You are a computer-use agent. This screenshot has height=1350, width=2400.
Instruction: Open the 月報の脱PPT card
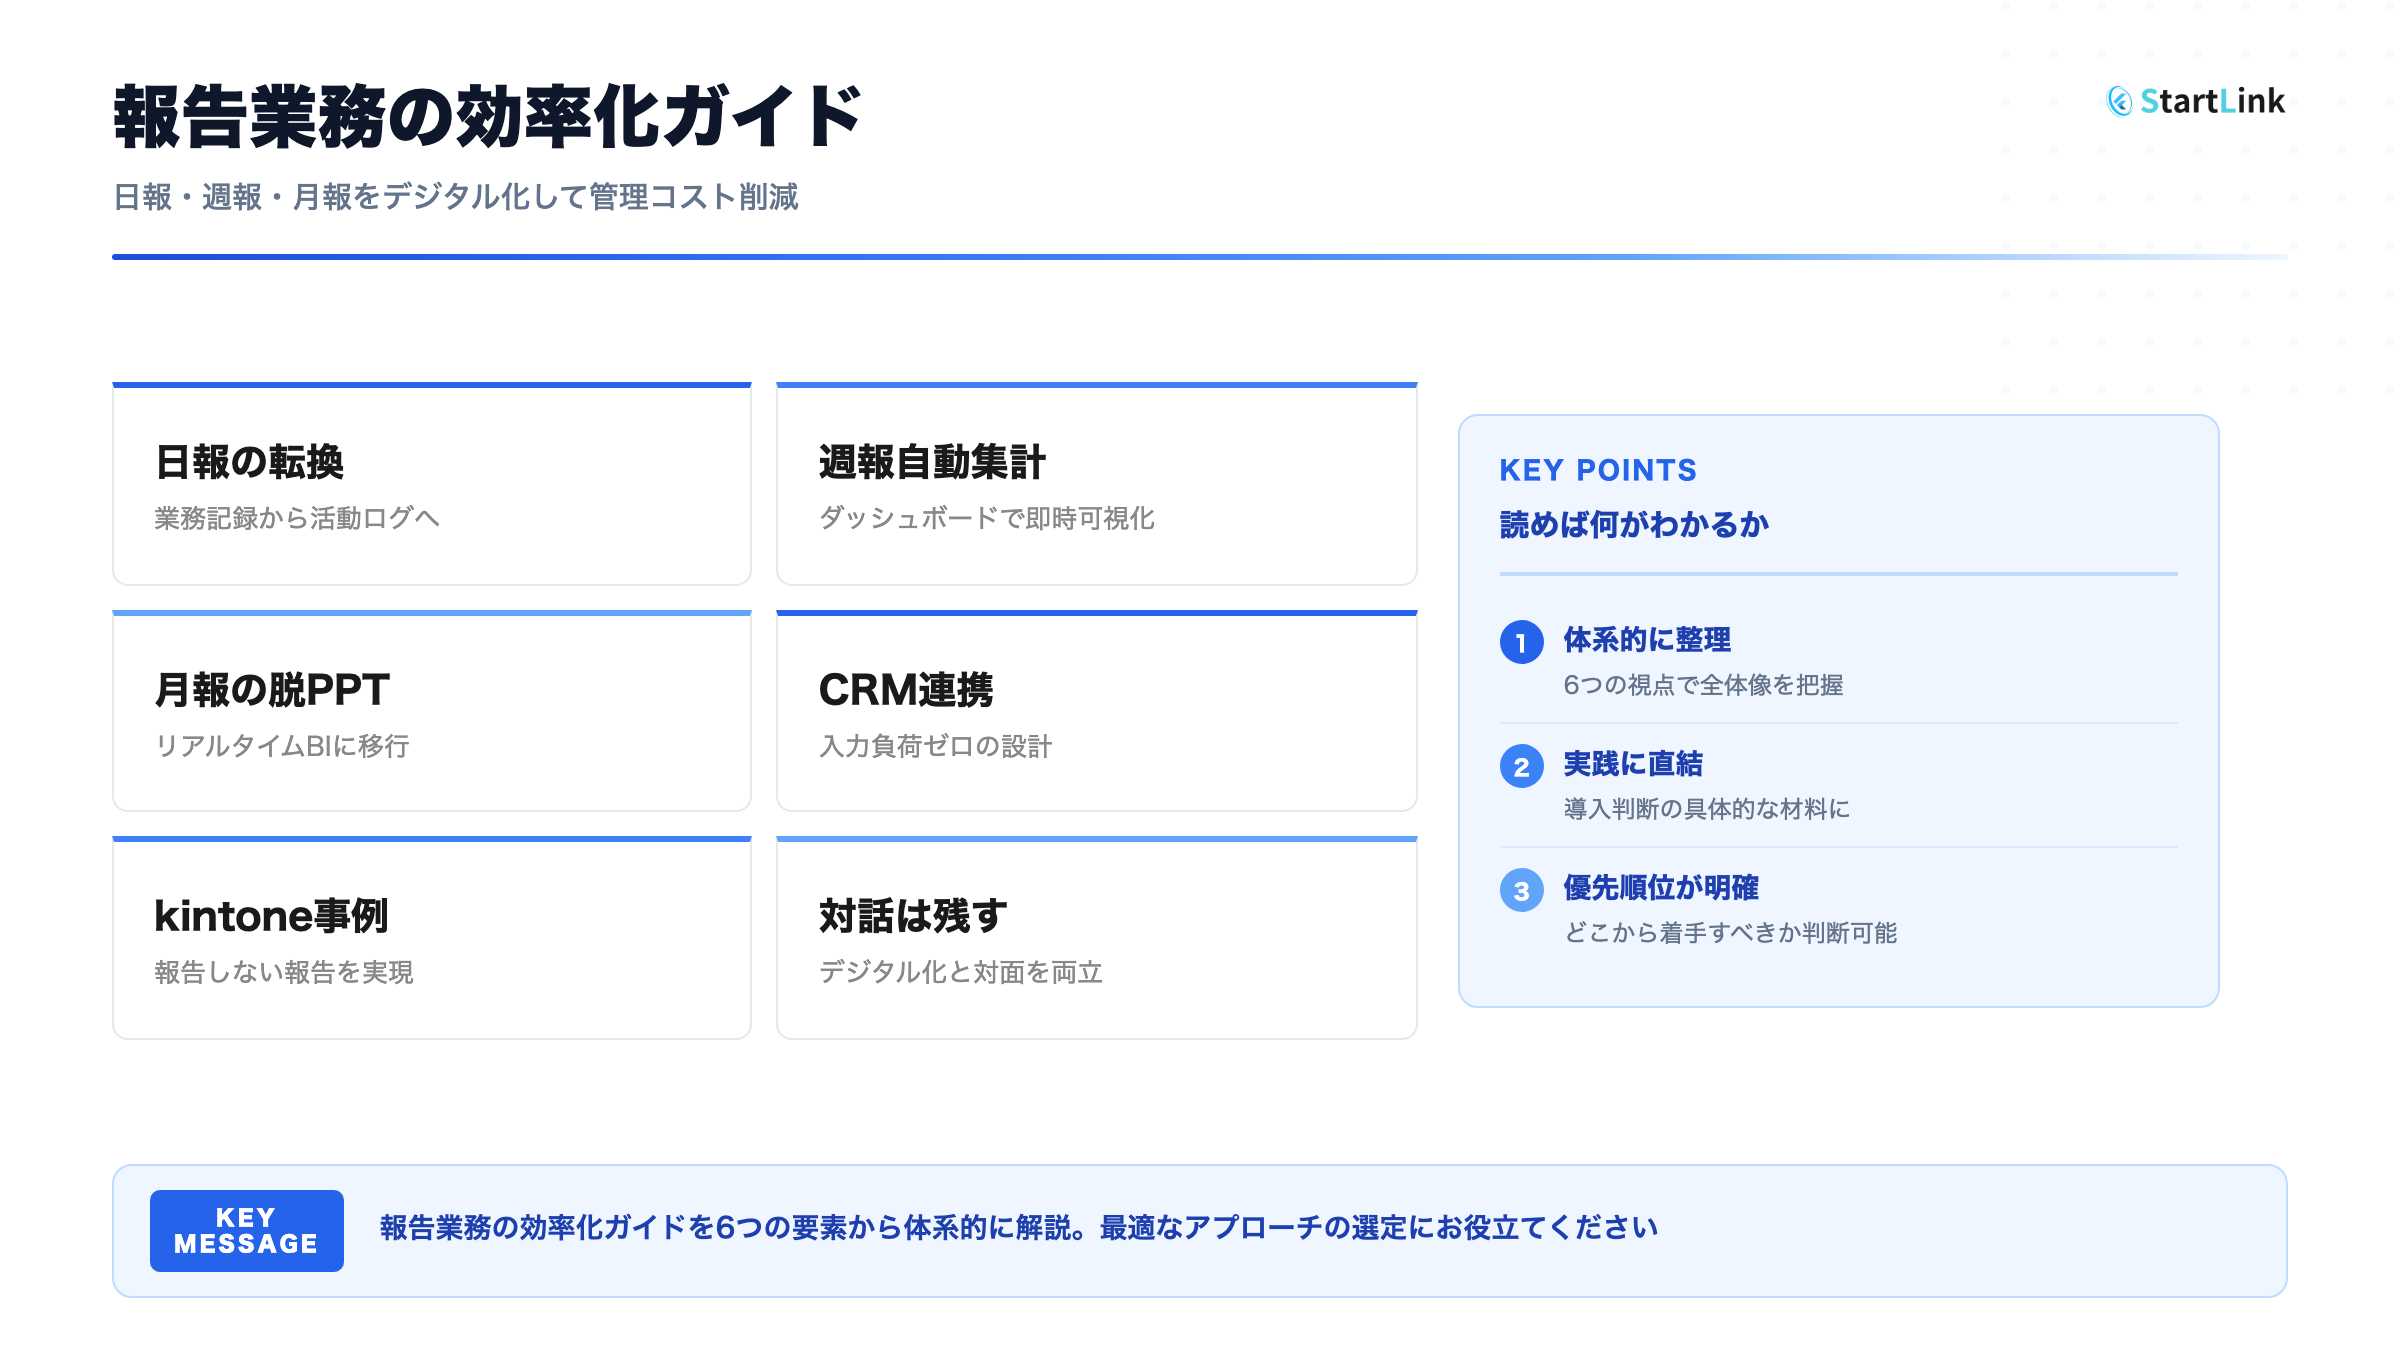point(431,712)
